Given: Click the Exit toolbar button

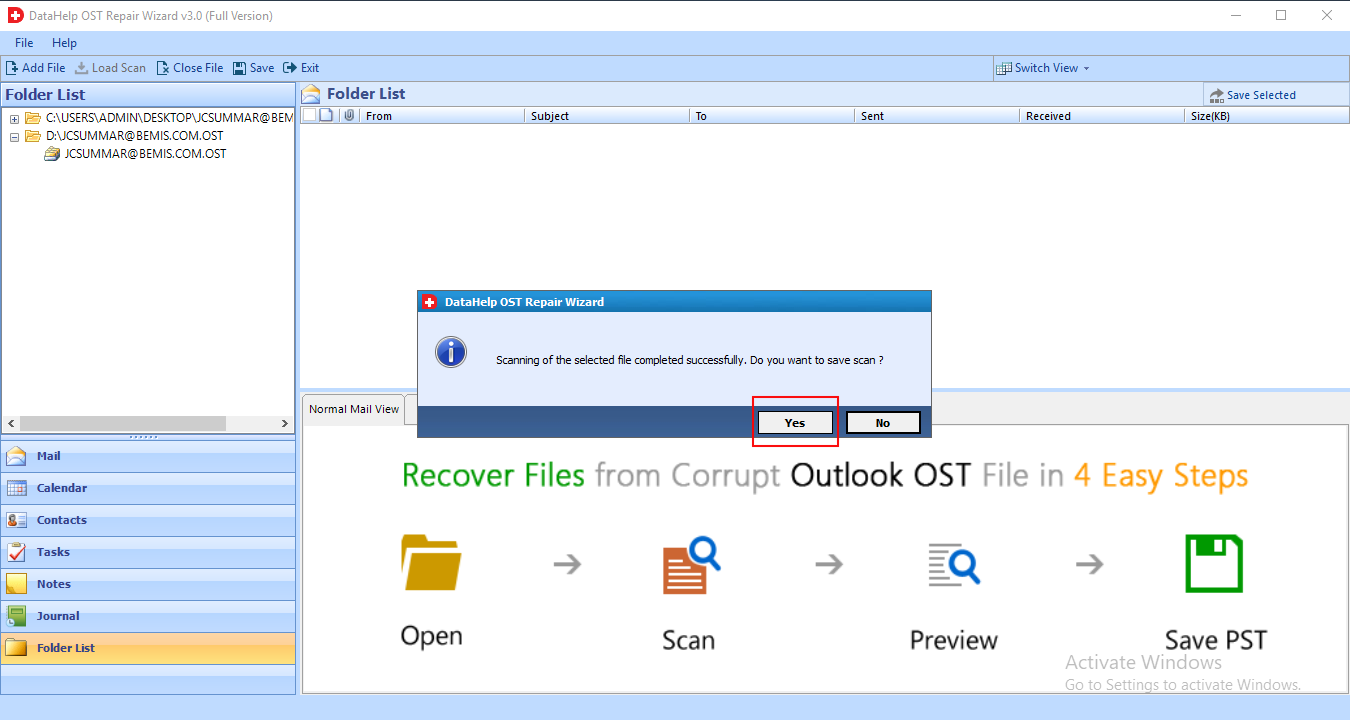Looking at the screenshot, I should point(301,68).
